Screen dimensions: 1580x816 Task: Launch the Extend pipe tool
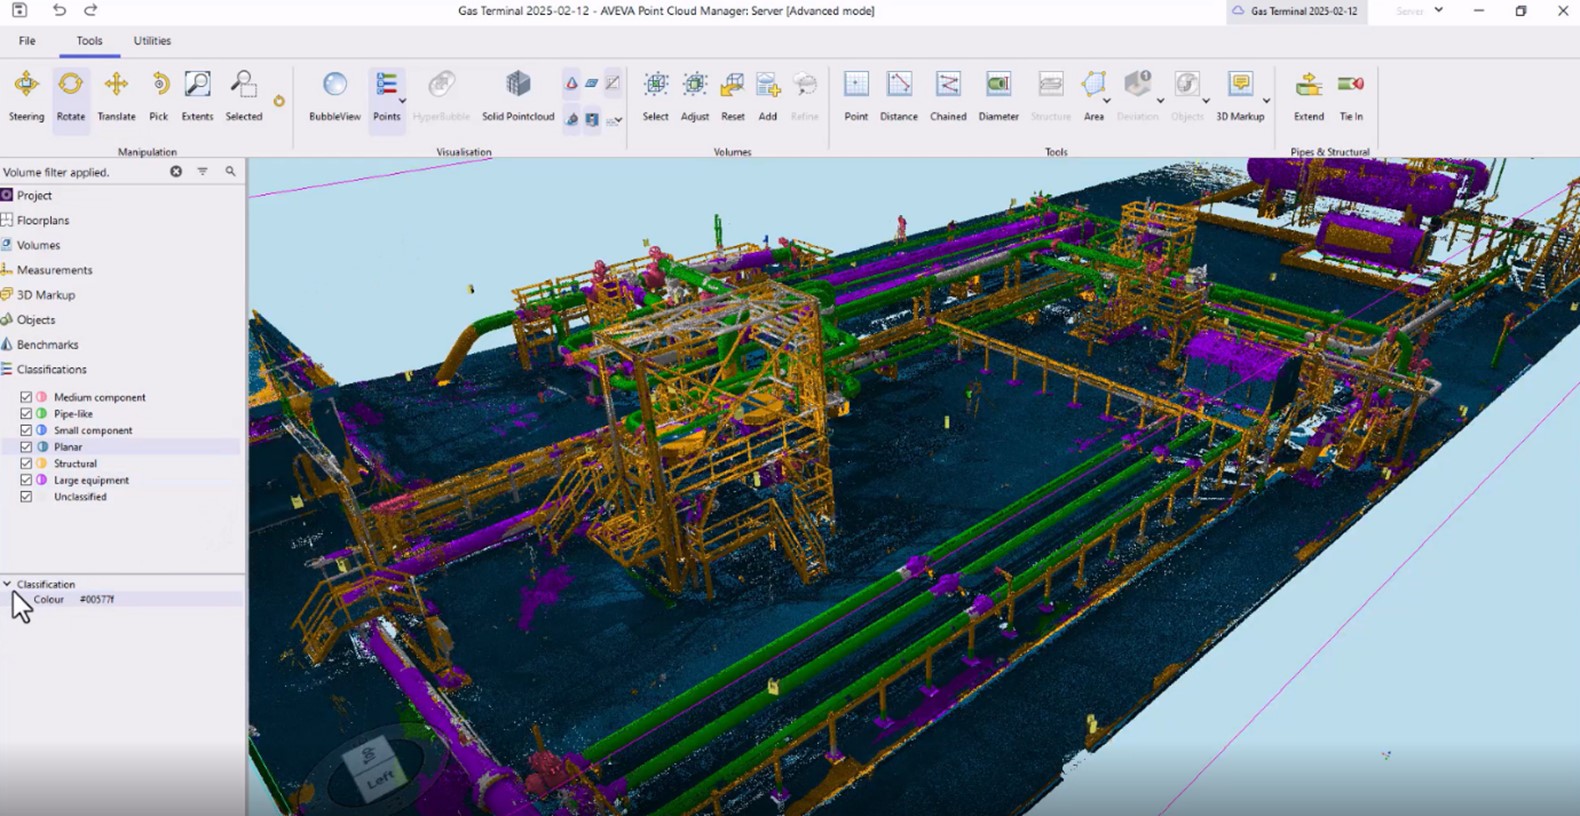click(1308, 96)
